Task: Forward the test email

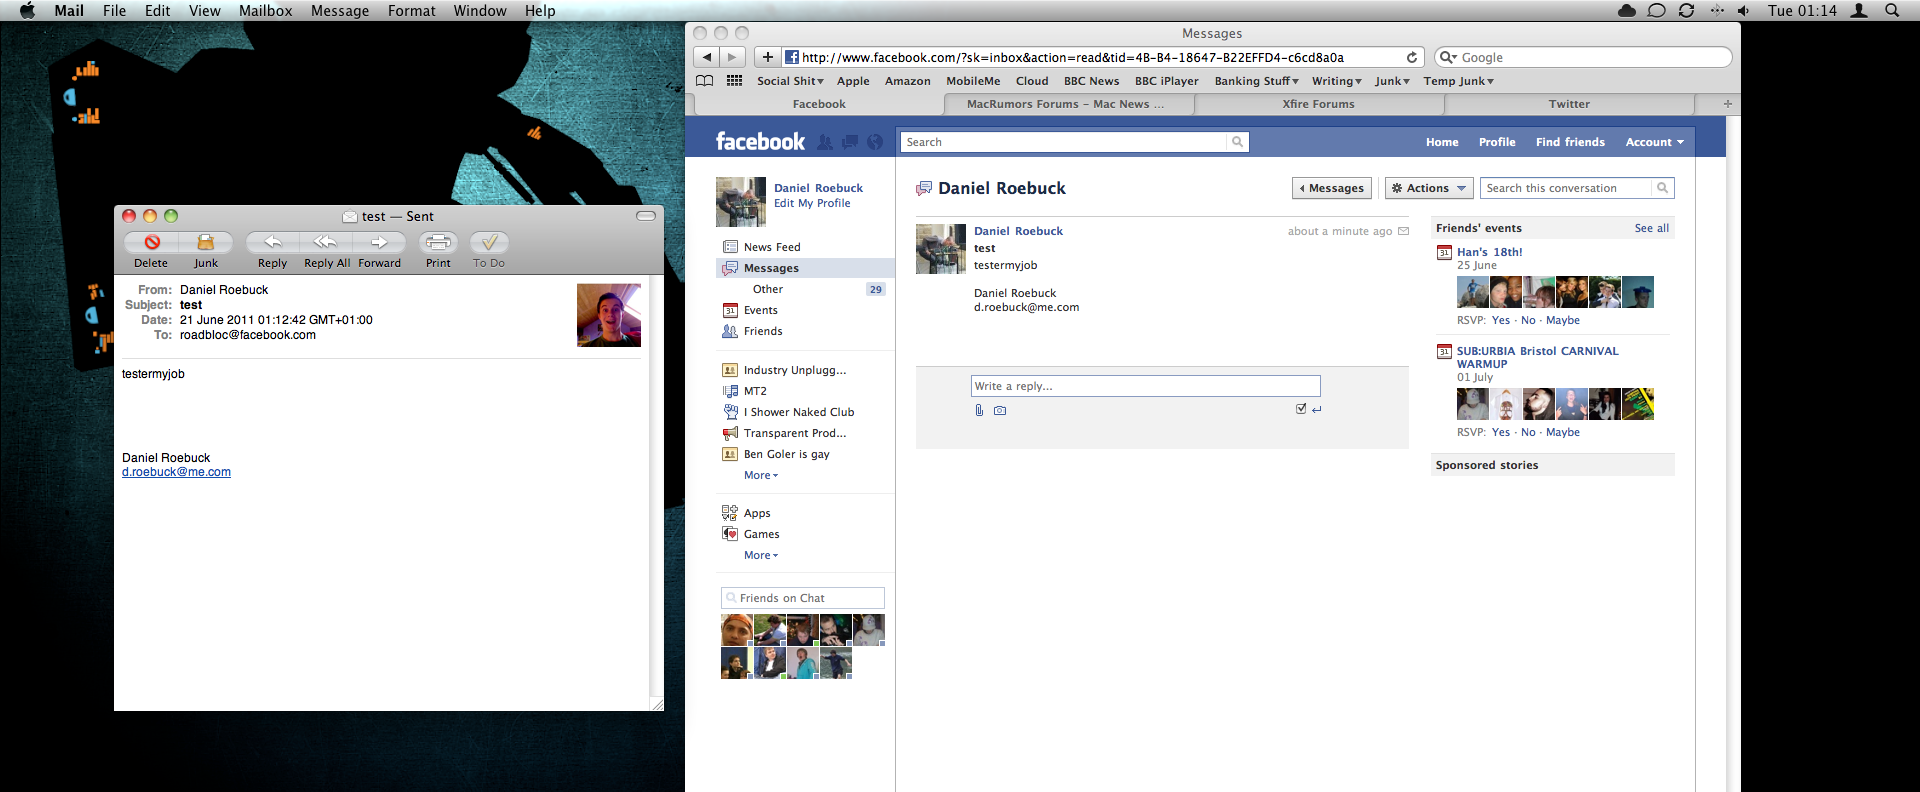Action: pos(379,242)
